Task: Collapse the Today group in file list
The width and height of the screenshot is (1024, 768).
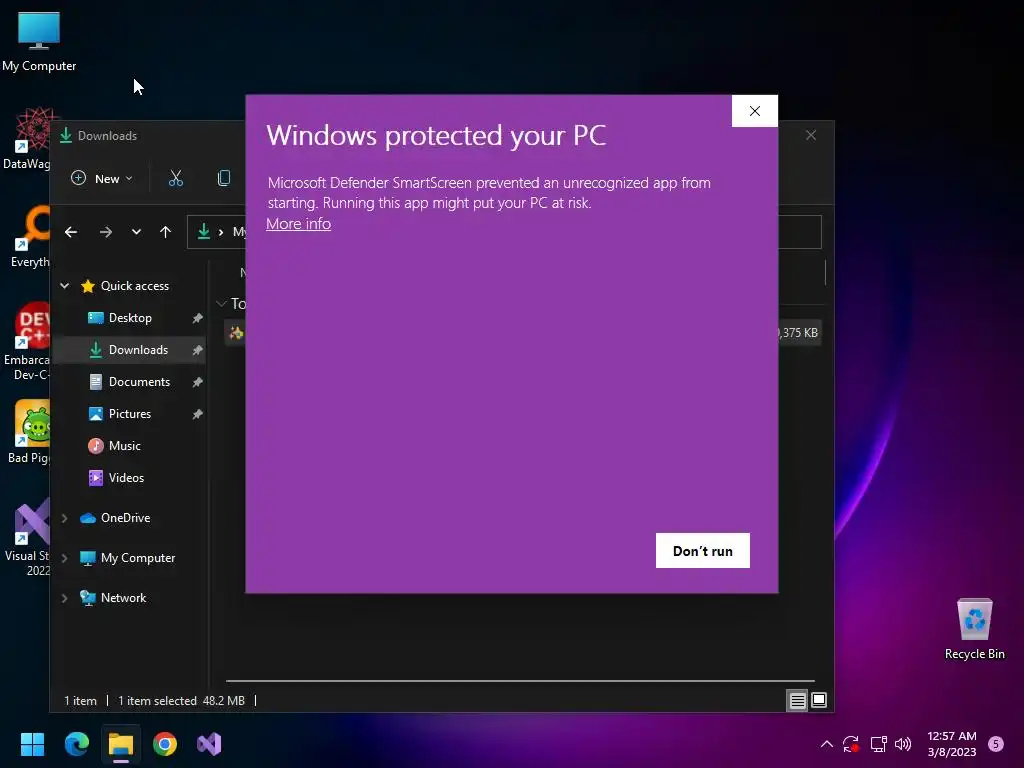Action: click(x=221, y=303)
